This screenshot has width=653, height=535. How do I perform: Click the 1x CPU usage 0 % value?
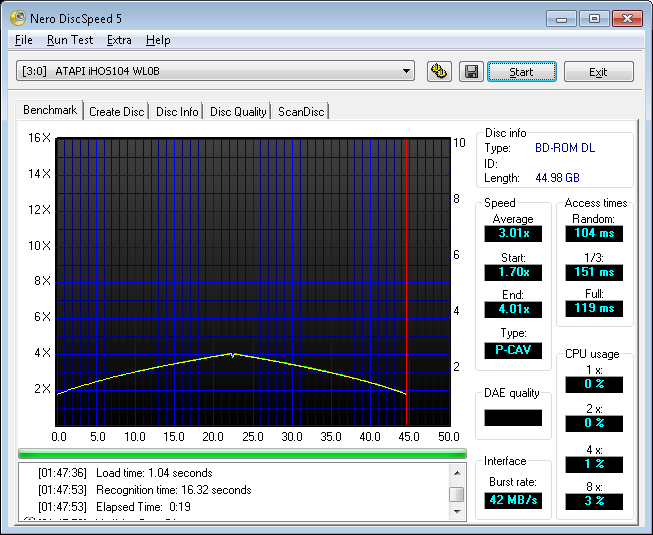click(x=594, y=384)
